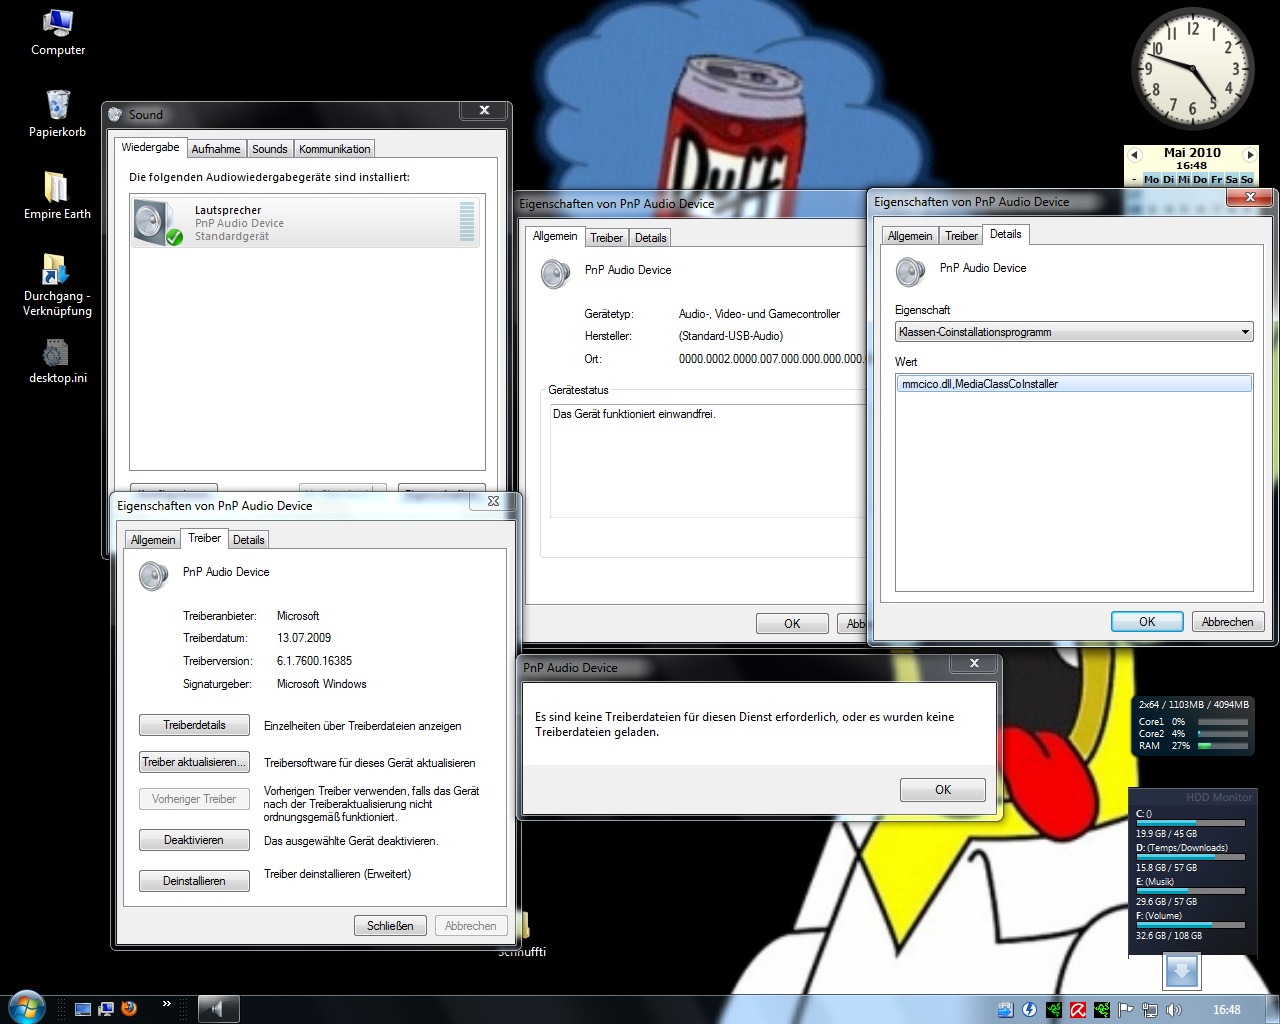1280x1024 pixels.
Task: Click the Lautsprecher volume level meter
Action: click(467, 221)
